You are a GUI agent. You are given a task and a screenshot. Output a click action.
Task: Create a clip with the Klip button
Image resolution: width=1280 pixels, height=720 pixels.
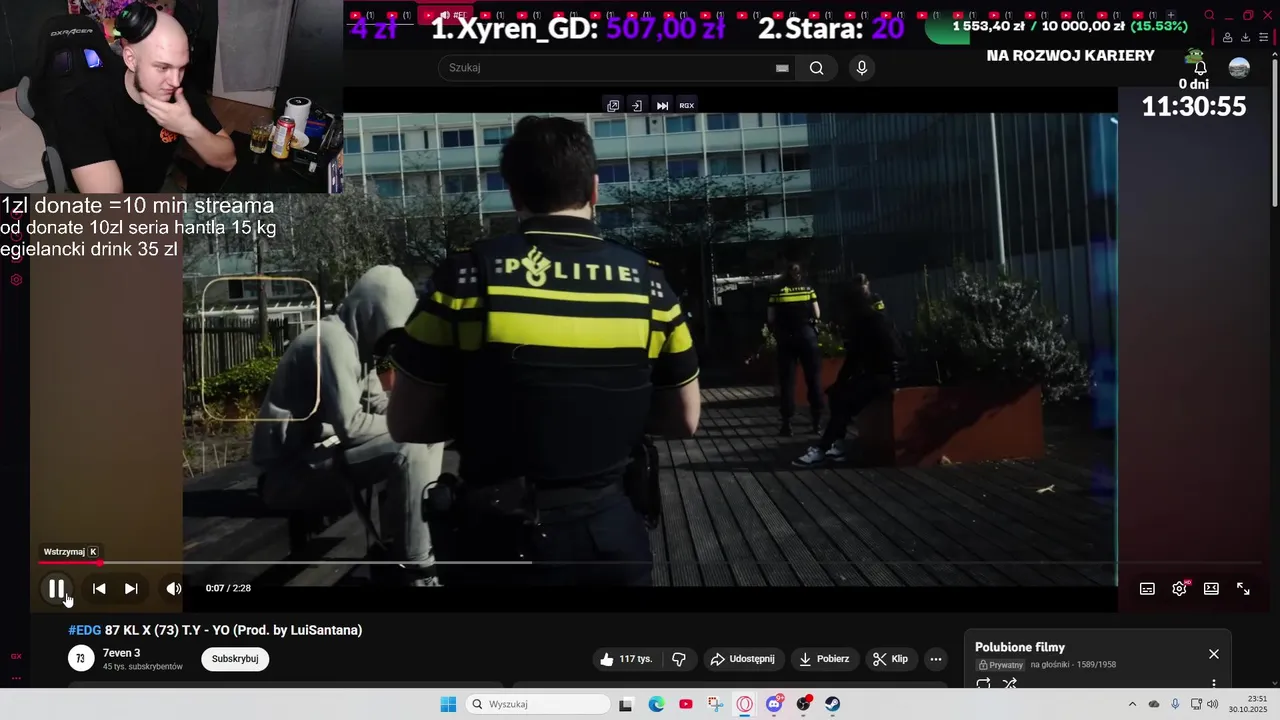point(890,659)
